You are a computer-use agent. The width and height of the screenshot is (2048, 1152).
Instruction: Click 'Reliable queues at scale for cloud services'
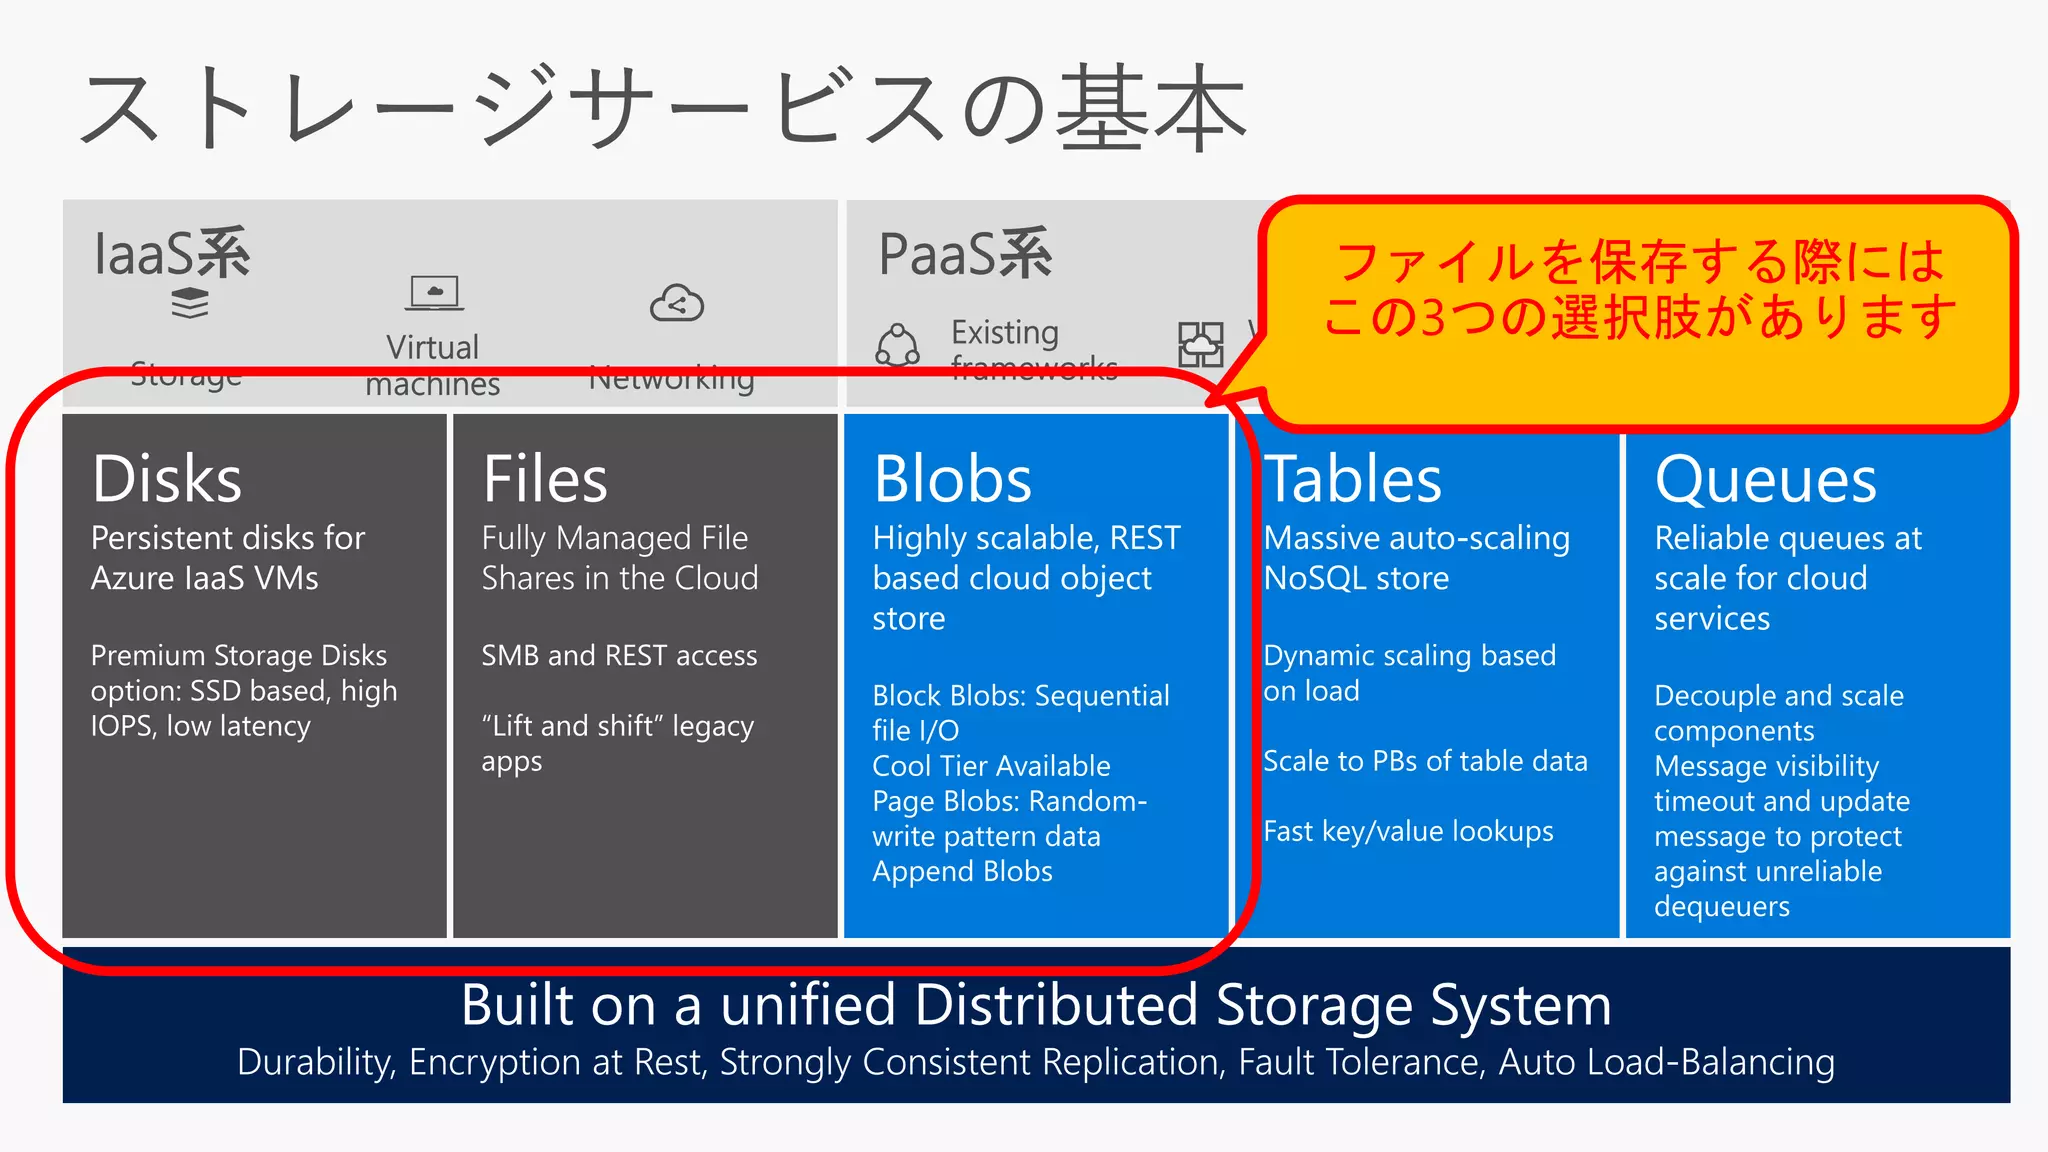pos(1788,578)
